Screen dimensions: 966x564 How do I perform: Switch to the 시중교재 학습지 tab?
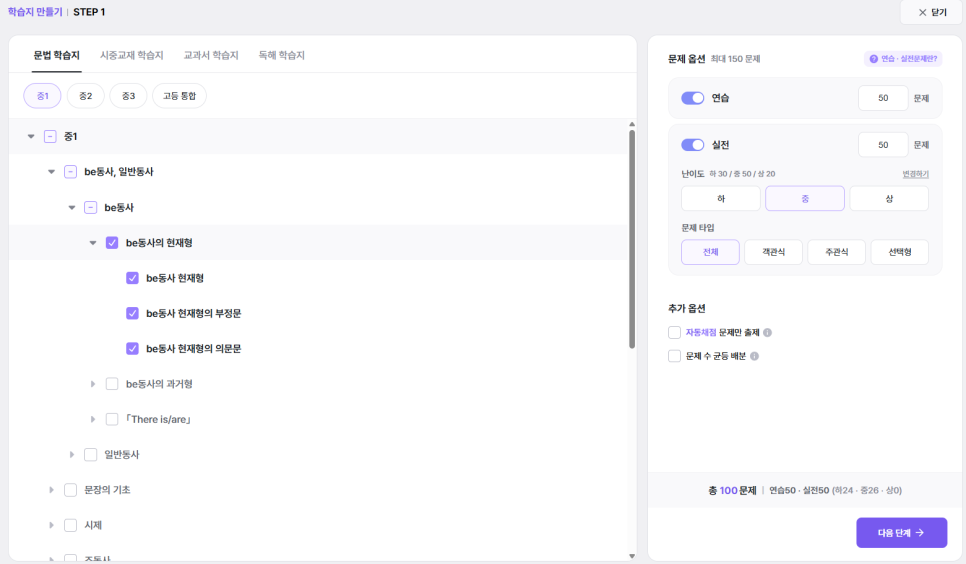[x=132, y=55]
